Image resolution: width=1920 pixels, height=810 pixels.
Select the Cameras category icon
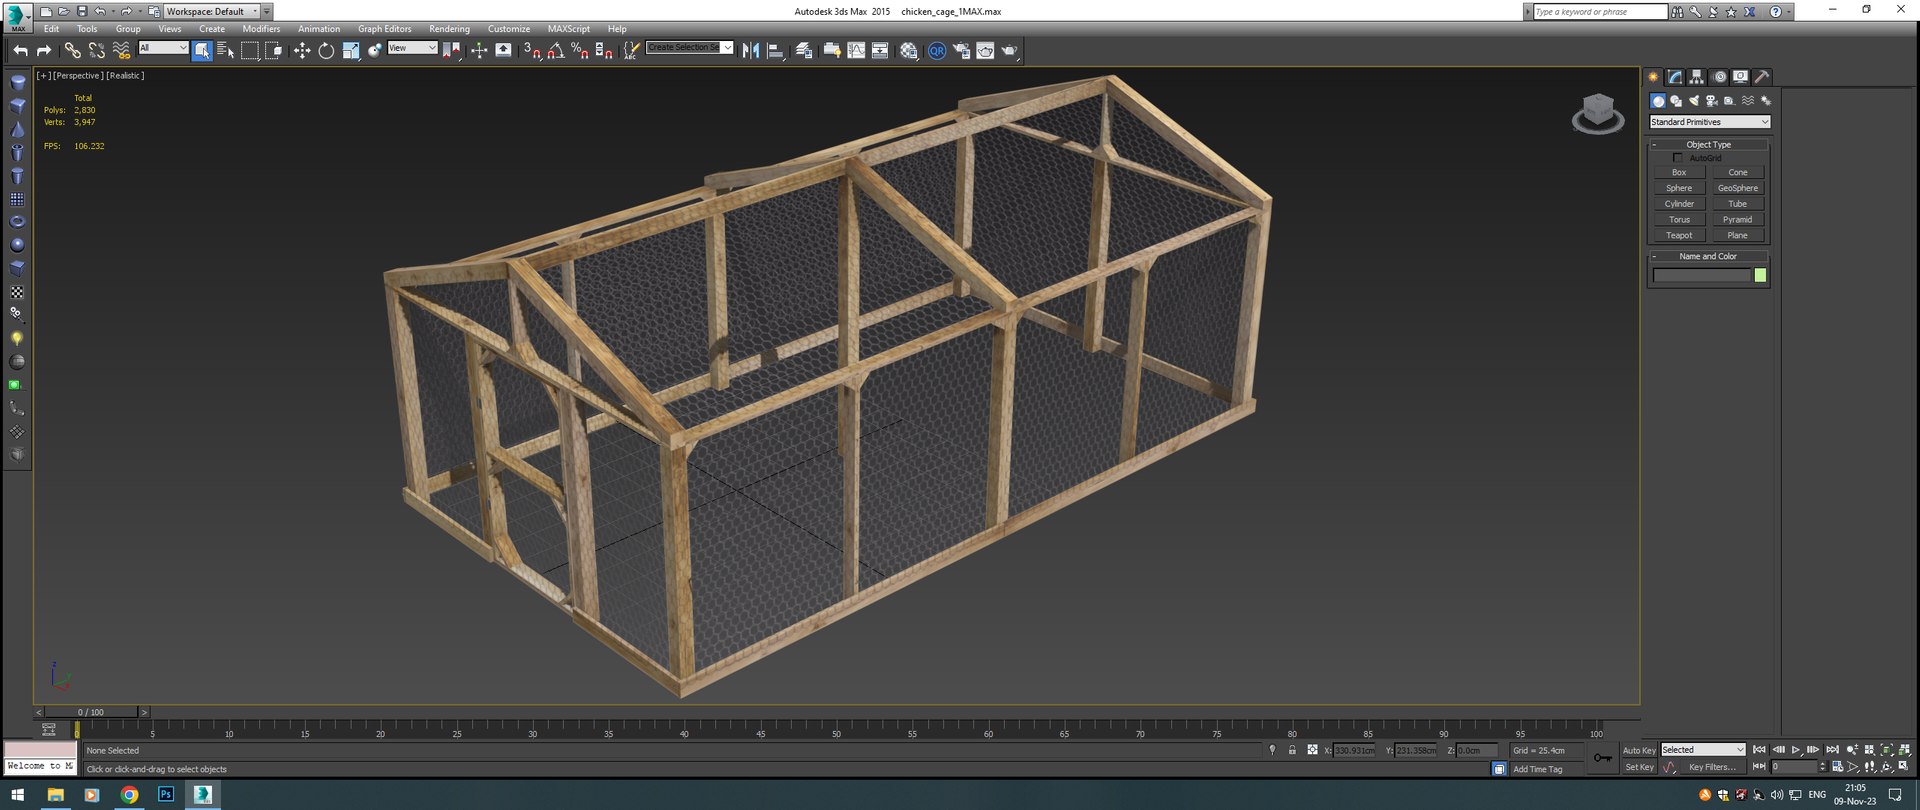point(1711,101)
